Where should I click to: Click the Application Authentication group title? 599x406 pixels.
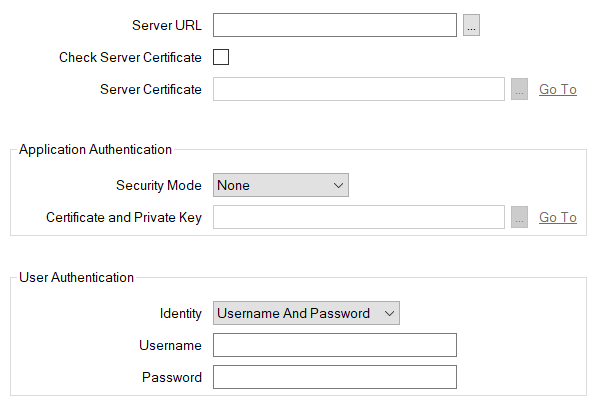click(96, 149)
